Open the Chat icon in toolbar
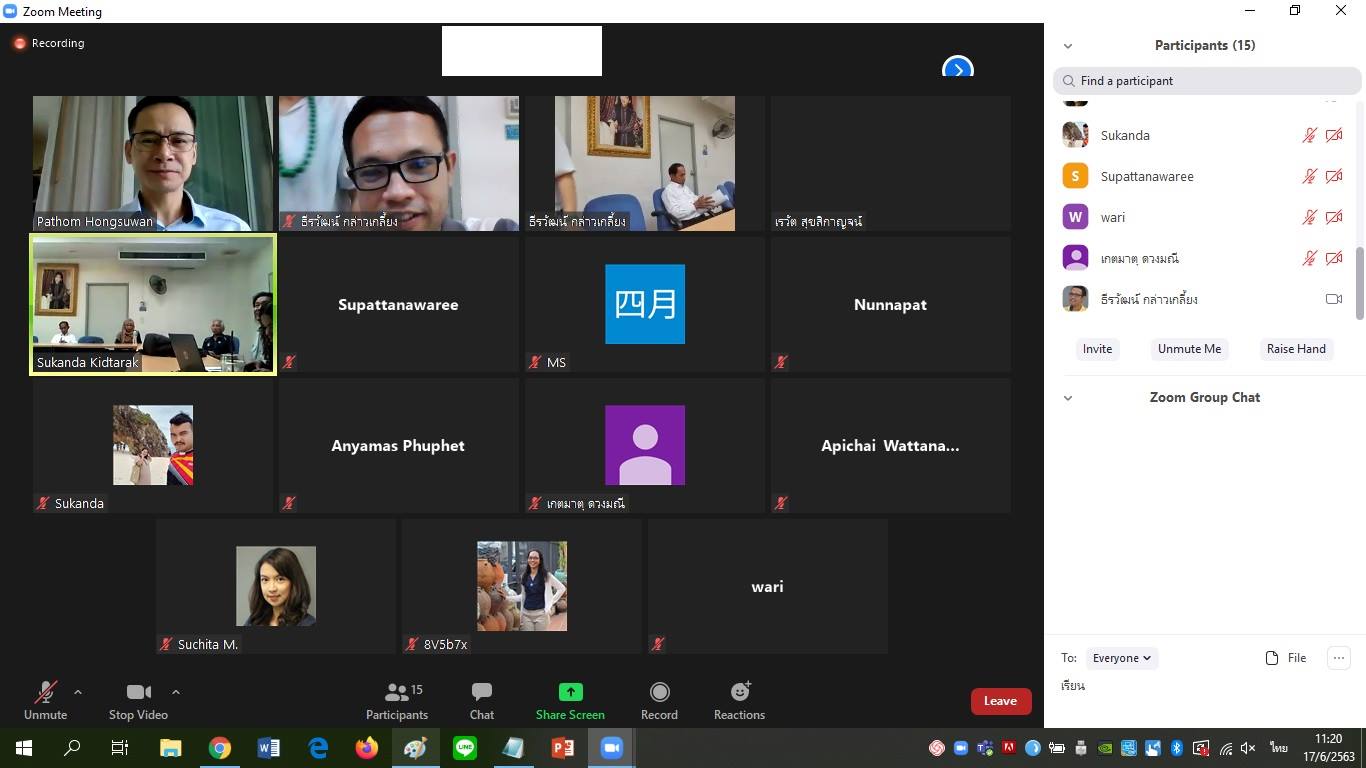This screenshot has height=768, width=1366. 482,692
